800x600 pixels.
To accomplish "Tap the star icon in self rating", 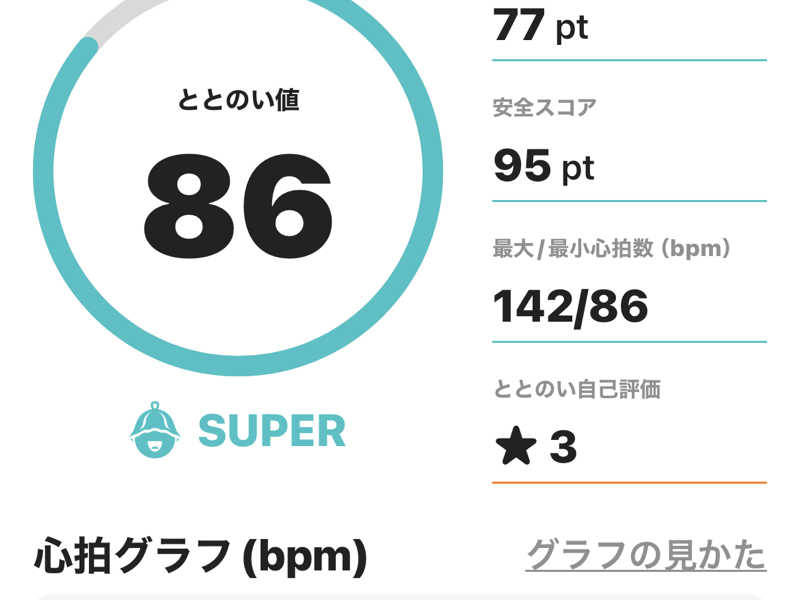I will (x=516, y=445).
